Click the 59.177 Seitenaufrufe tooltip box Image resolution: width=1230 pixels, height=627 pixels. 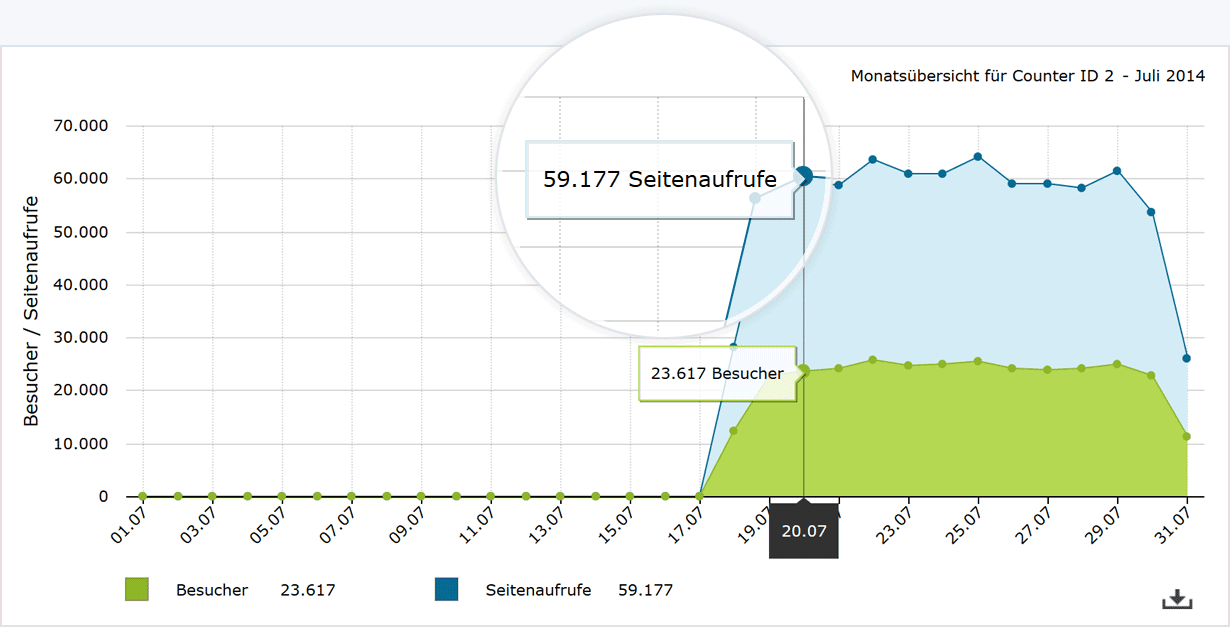(660, 180)
